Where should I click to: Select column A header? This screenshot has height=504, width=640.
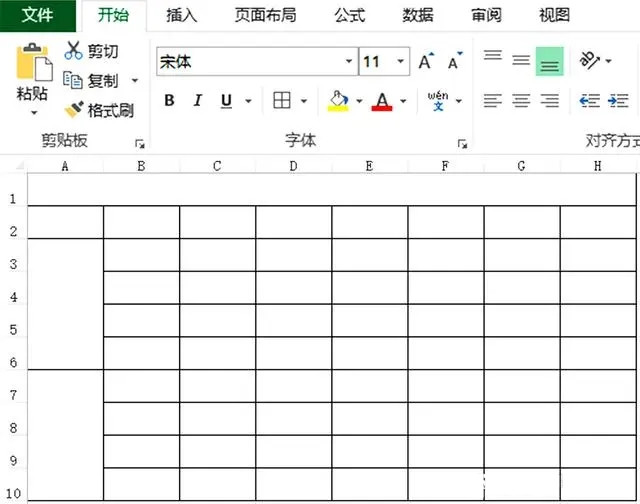pyautogui.click(x=65, y=166)
